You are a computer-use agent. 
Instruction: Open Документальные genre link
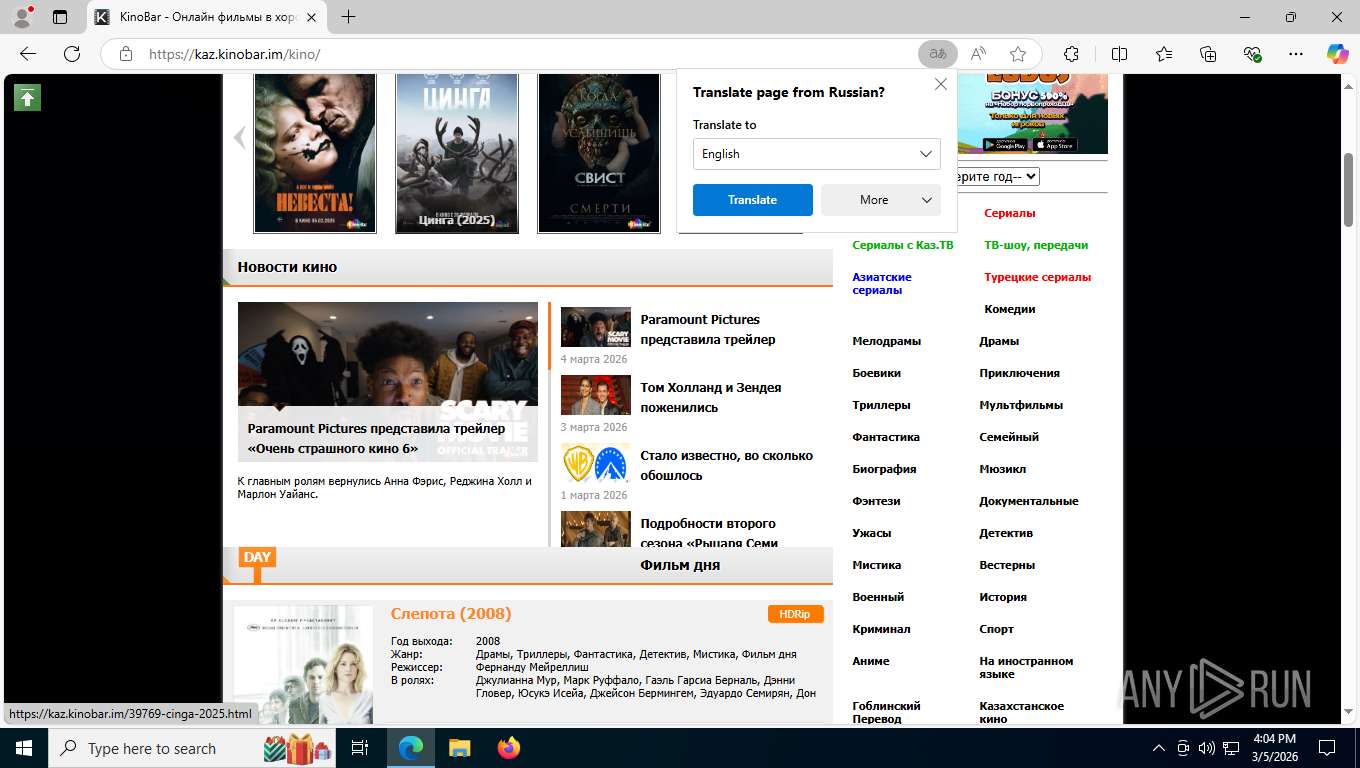coord(1029,501)
